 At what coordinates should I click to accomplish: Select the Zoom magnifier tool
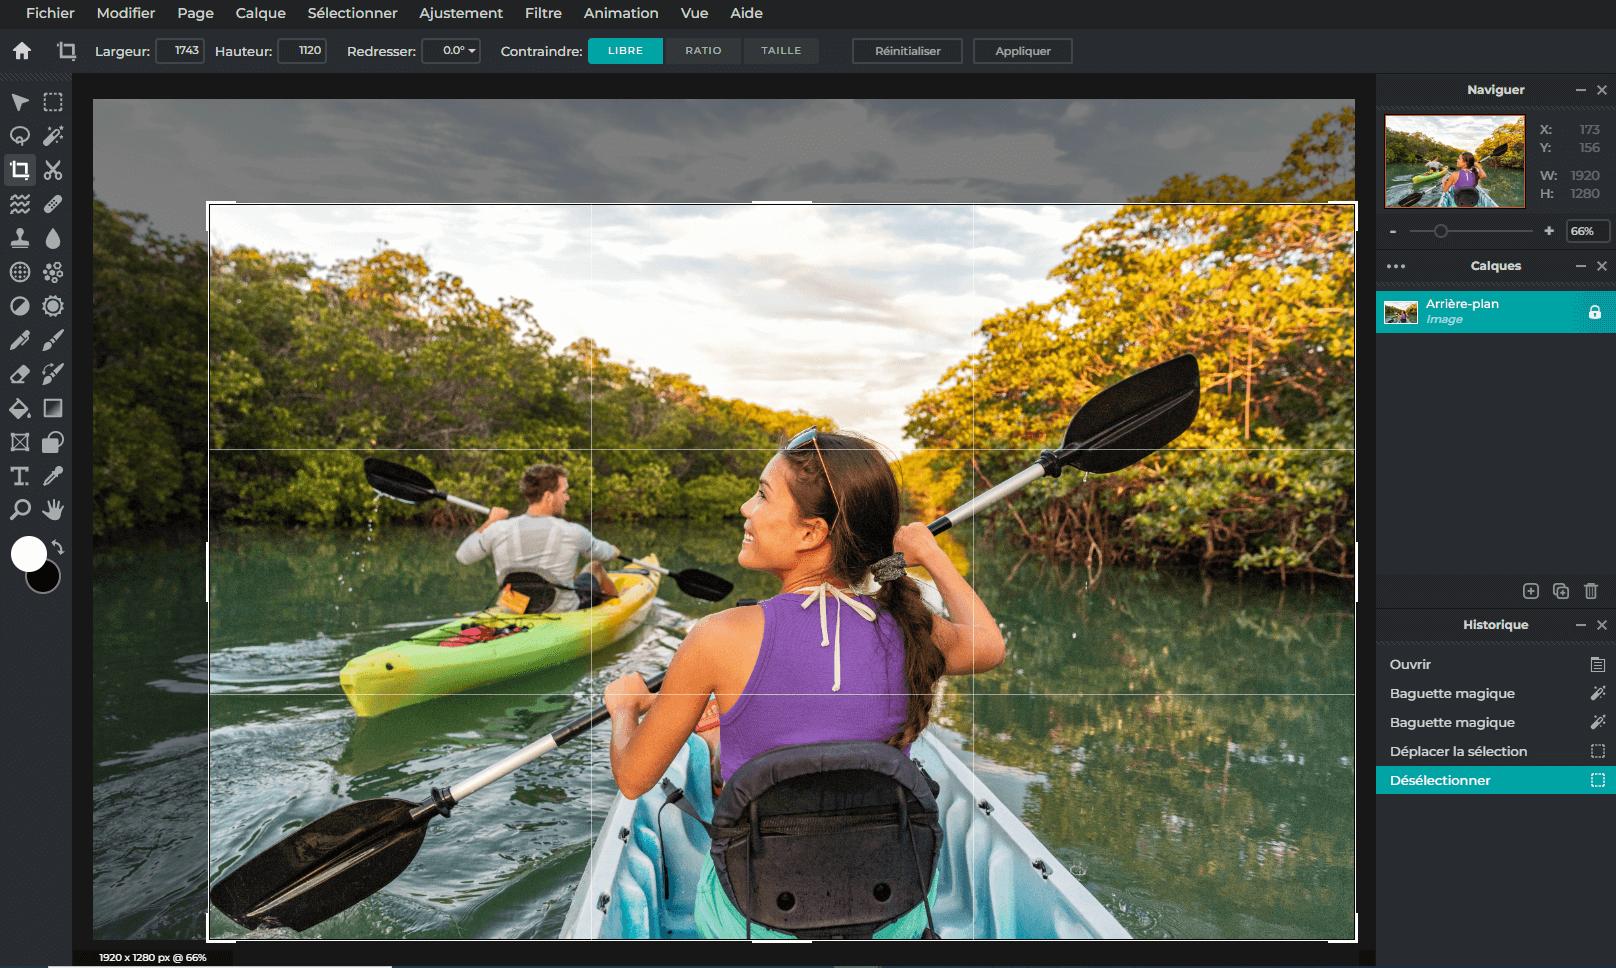pyautogui.click(x=19, y=510)
